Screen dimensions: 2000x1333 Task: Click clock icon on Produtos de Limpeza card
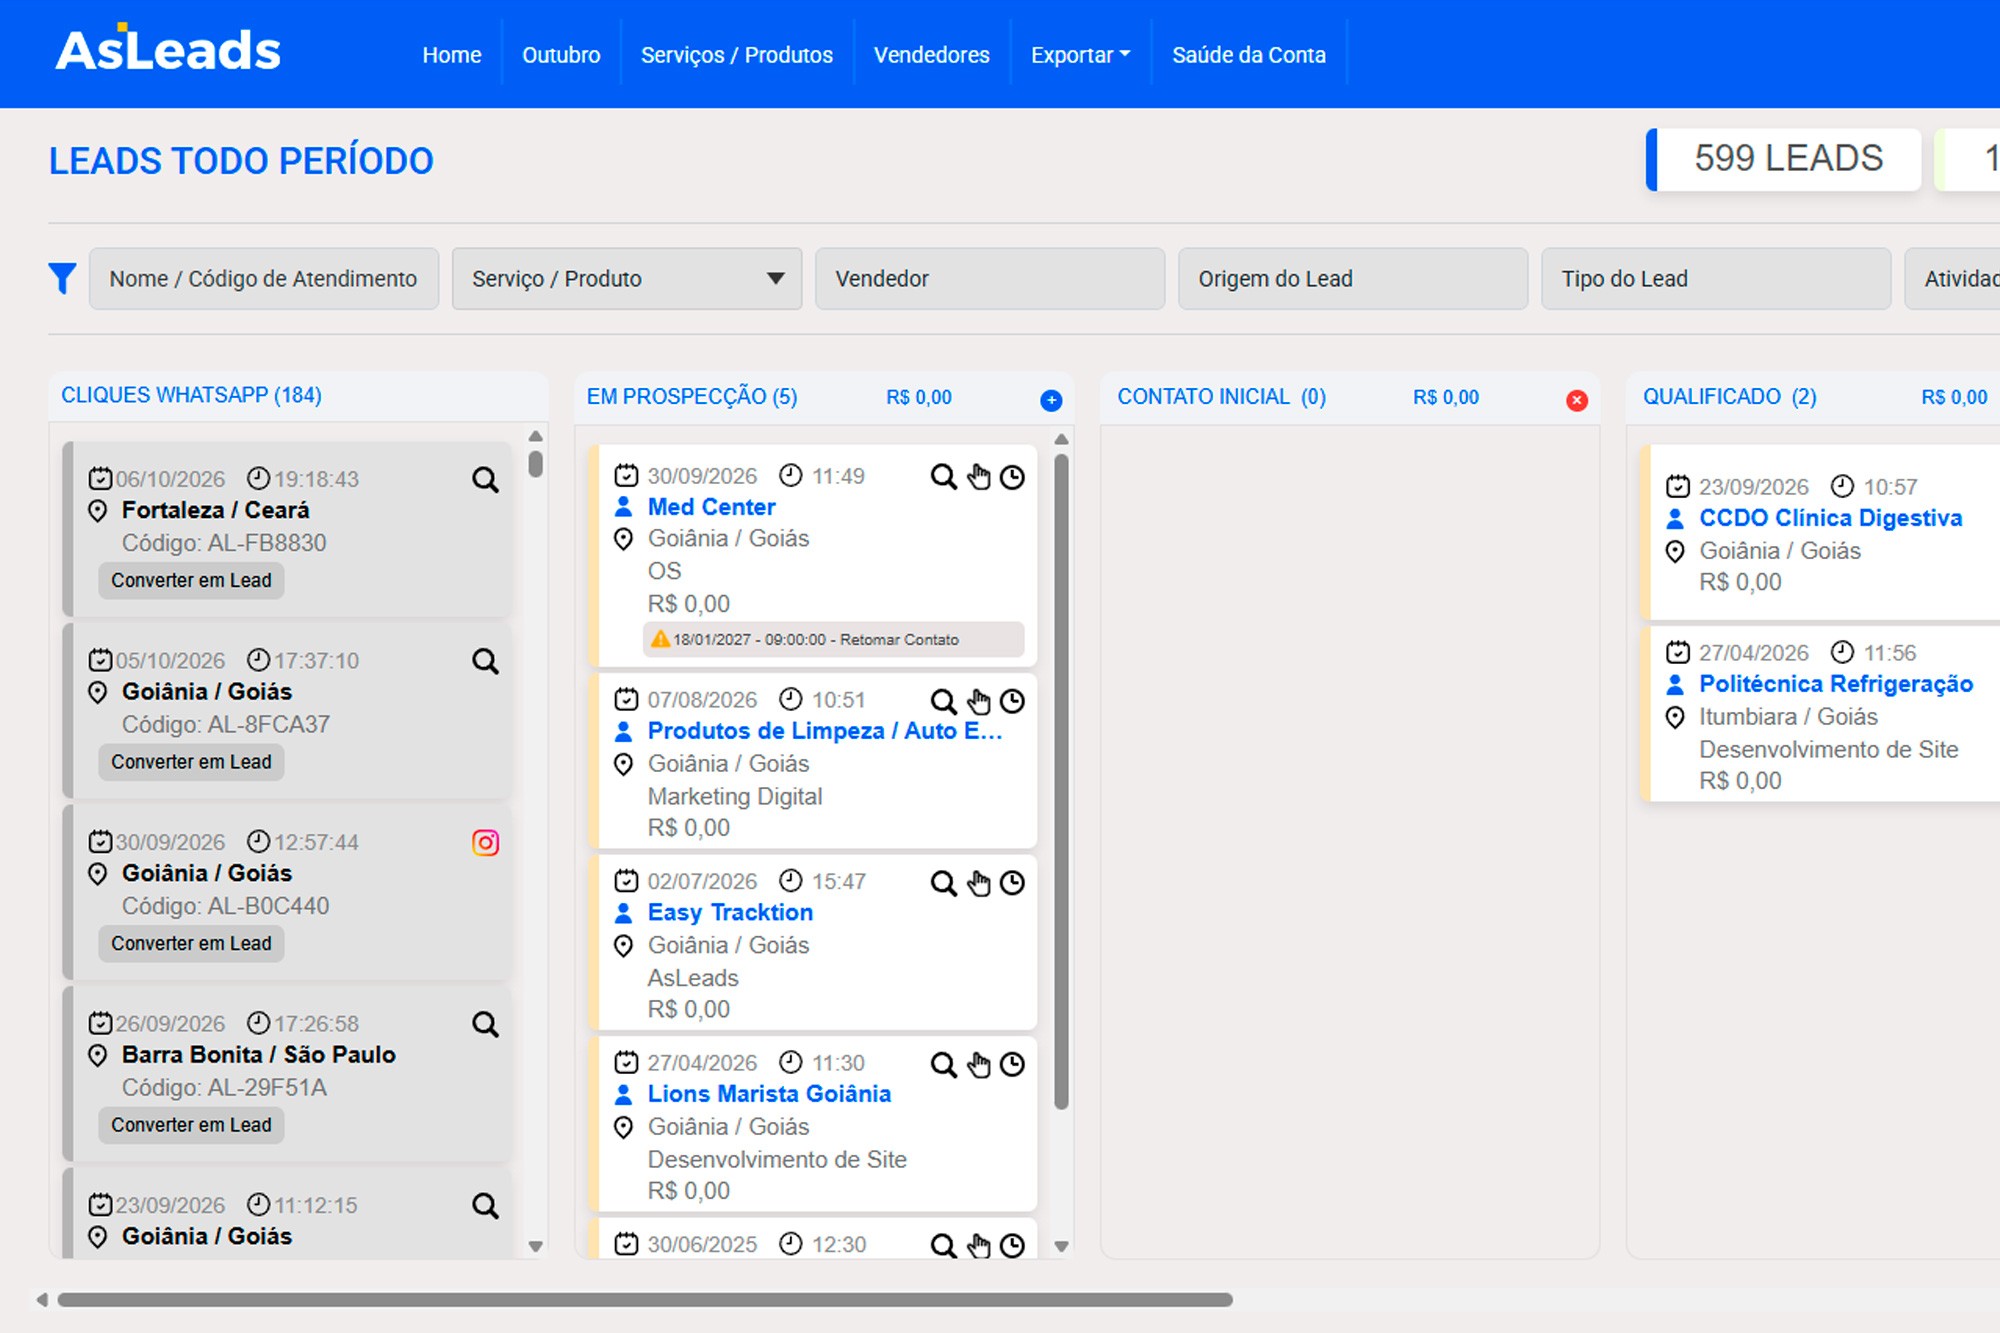(x=1012, y=701)
